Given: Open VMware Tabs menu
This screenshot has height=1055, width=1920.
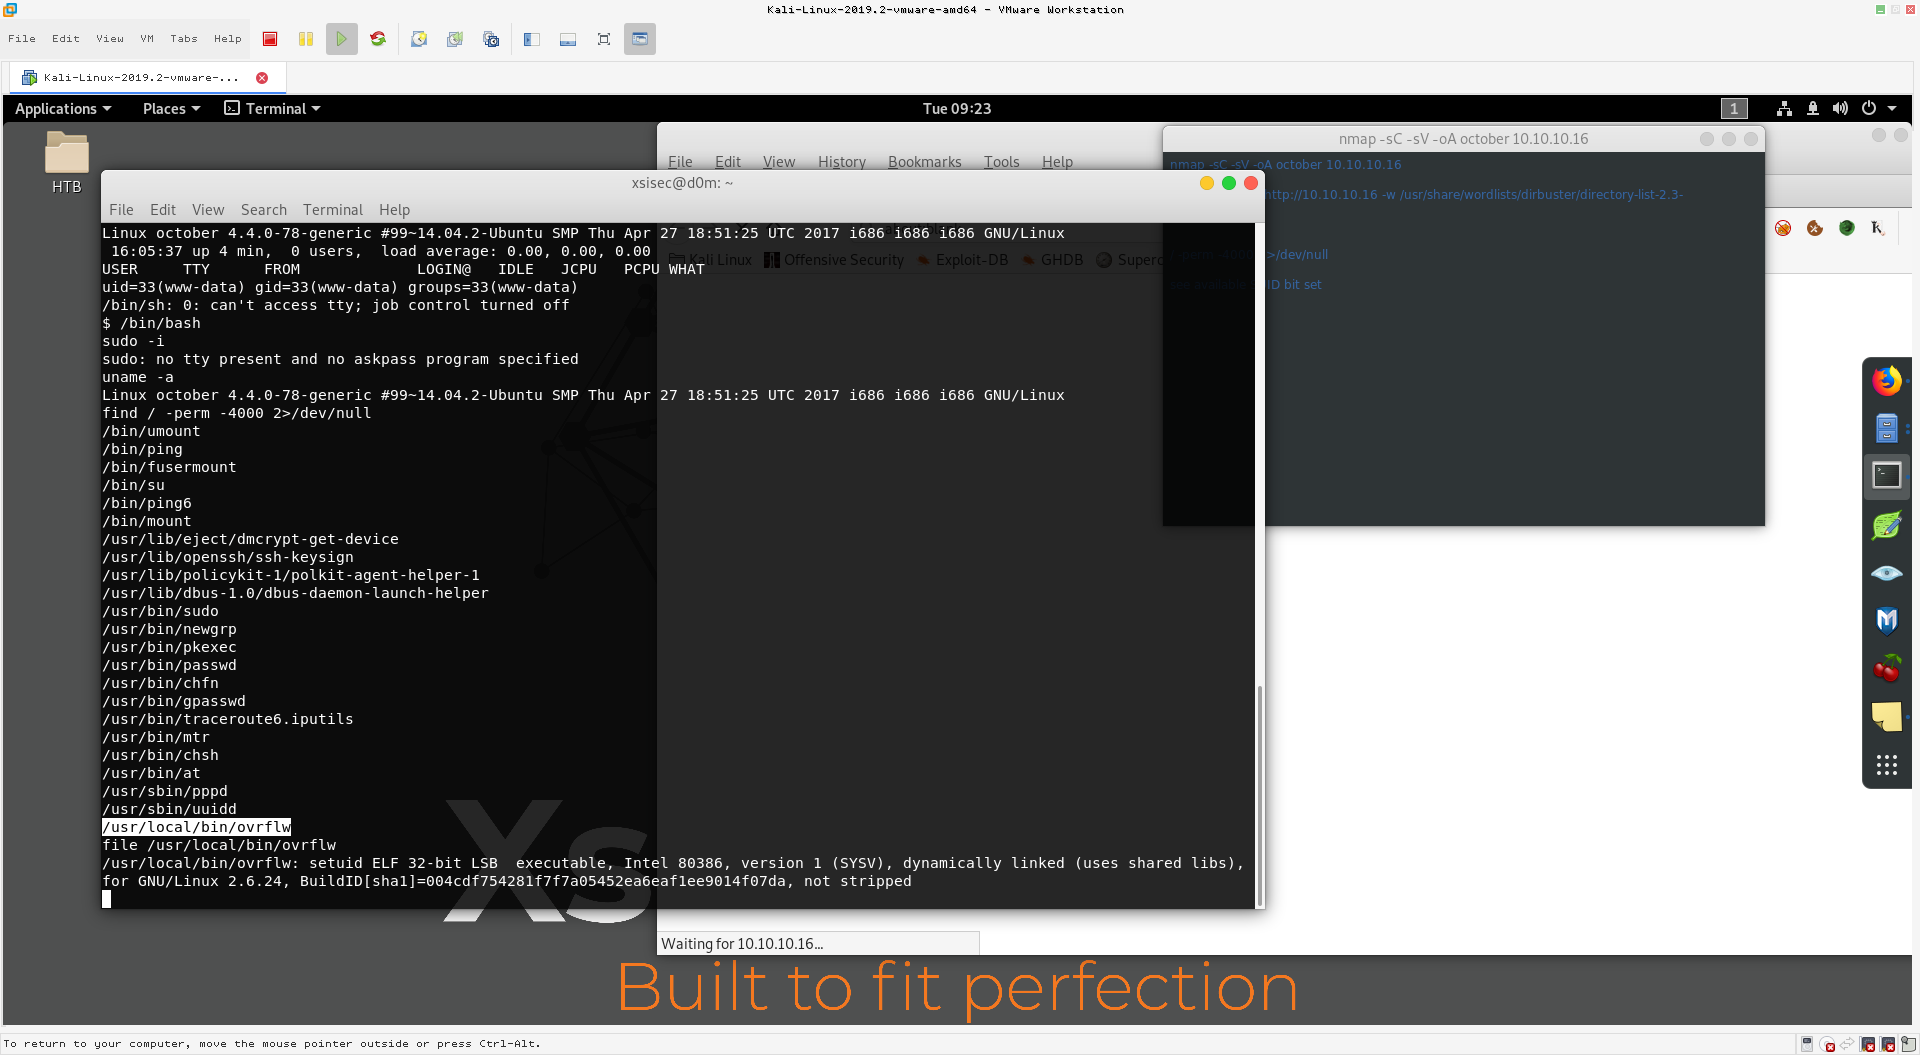Looking at the screenshot, I should coord(184,39).
